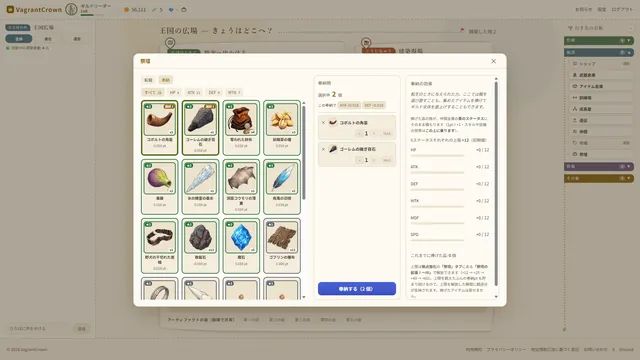The width and height of the screenshot is (640, 360).
Task: Select the blue magic crystal item card
Action: [241, 246]
